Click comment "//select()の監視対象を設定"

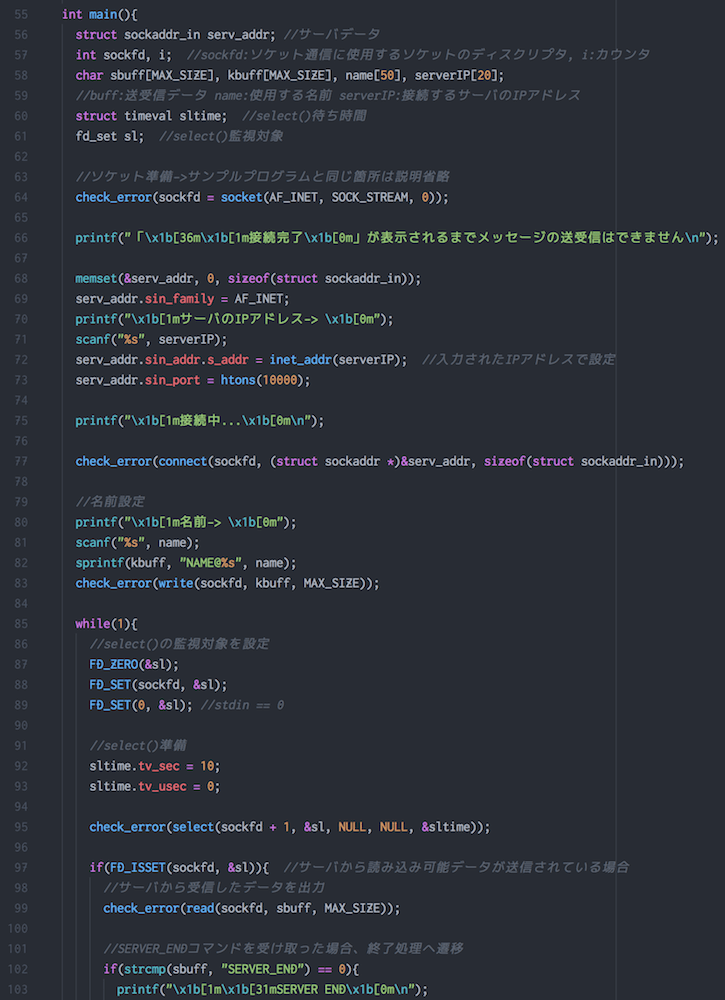(179, 644)
